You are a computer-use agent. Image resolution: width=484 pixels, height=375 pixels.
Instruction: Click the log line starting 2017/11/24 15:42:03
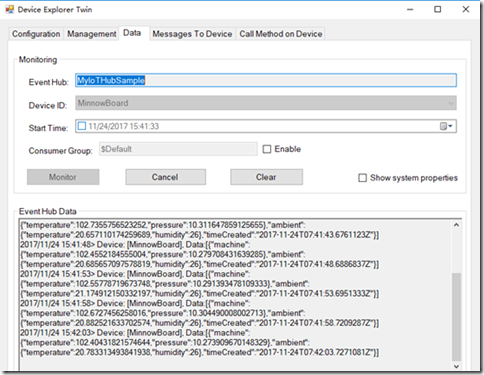click(x=135, y=333)
